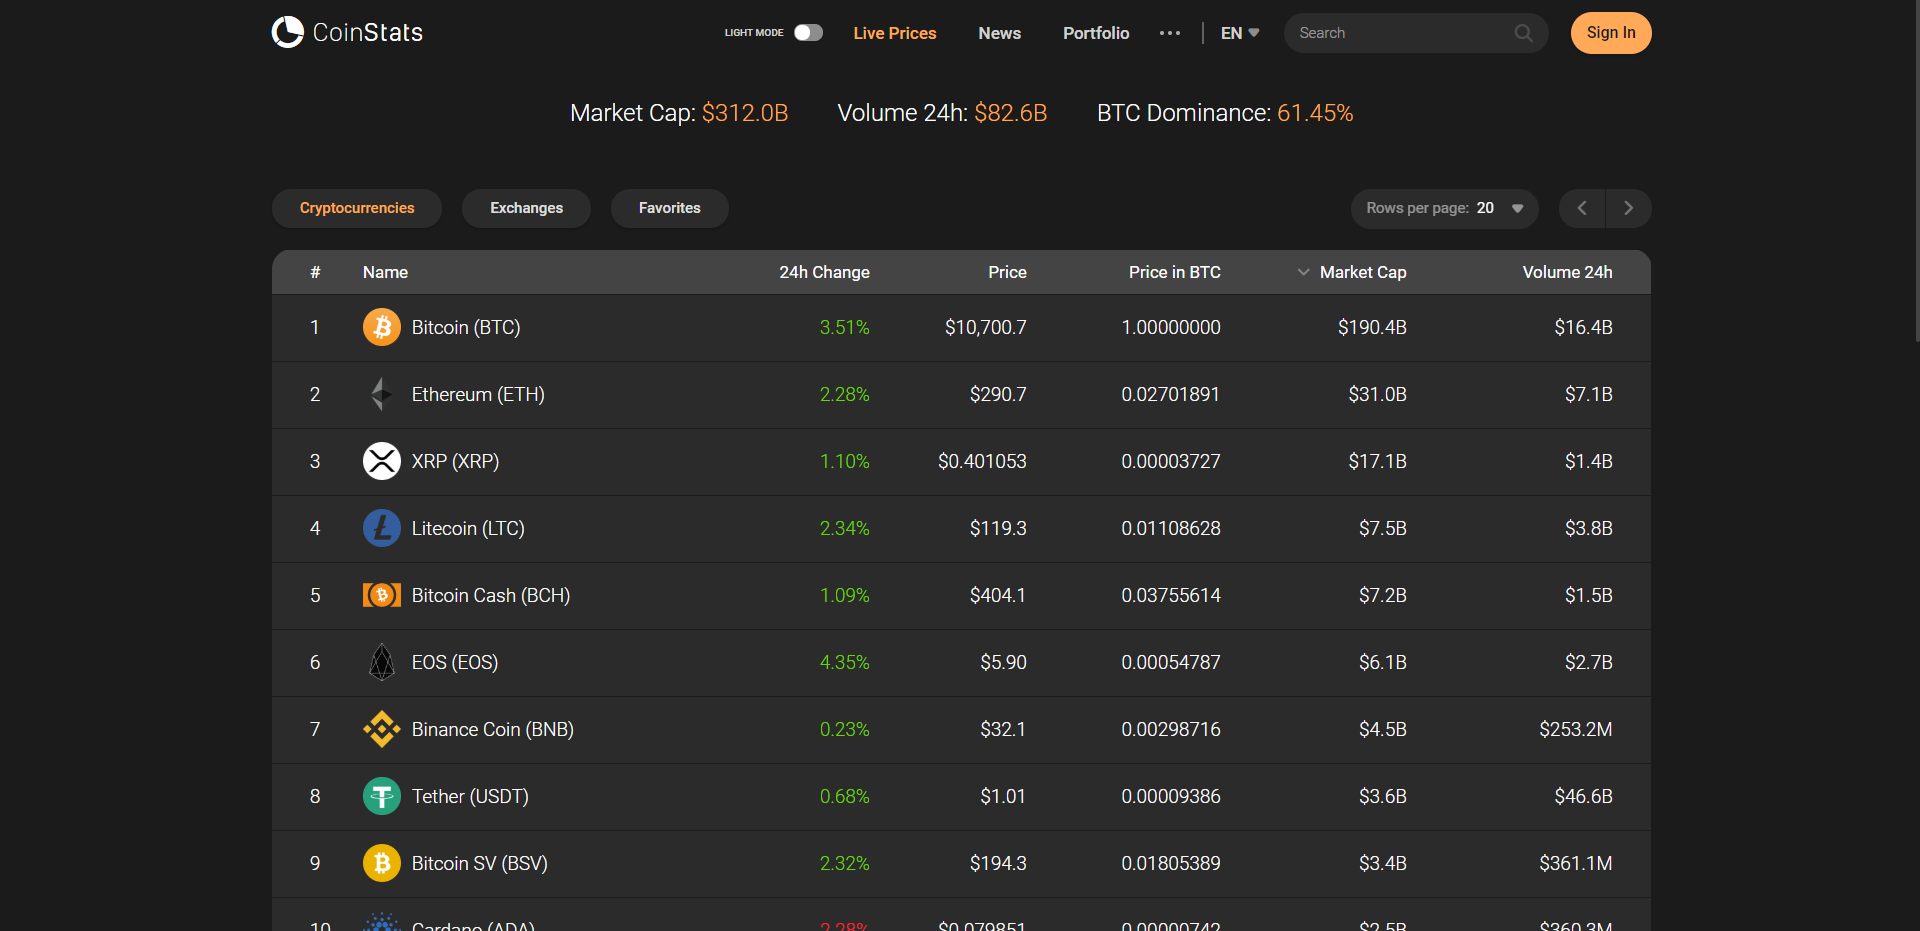
Task: Open the Litecoin (LTC) name link
Action: (468, 528)
